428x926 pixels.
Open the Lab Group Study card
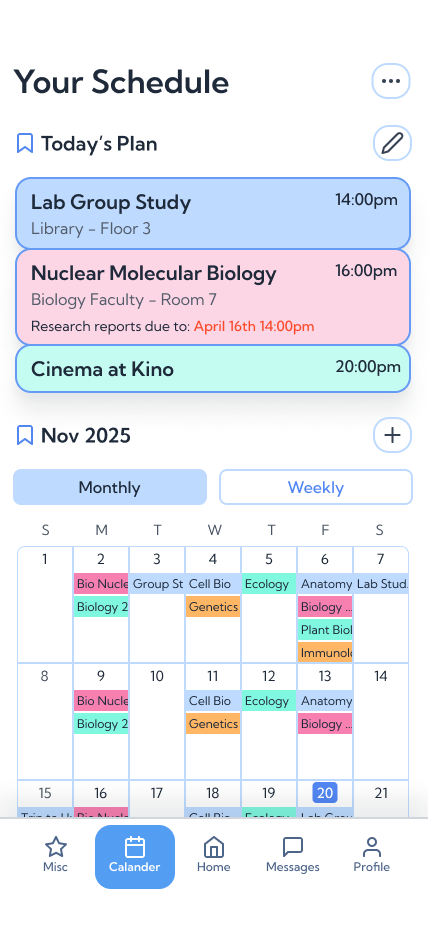click(x=213, y=214)
